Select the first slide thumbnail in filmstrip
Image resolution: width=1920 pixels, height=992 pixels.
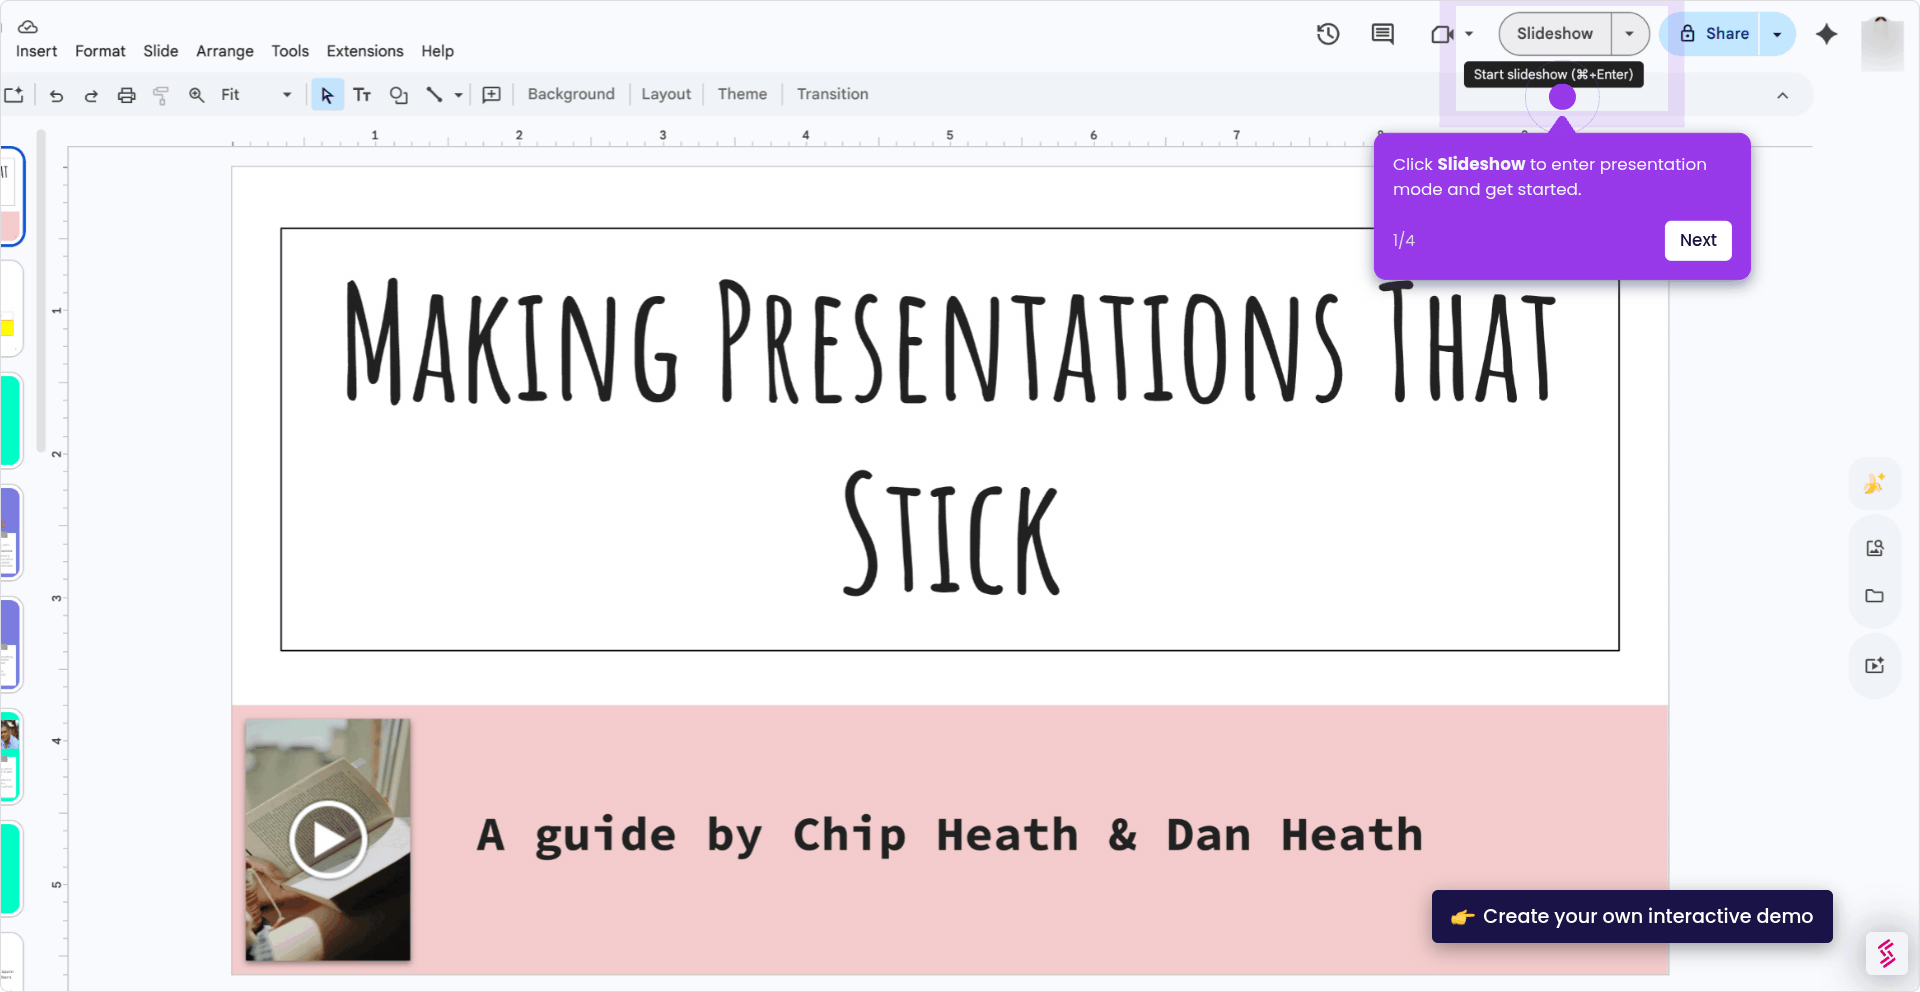tap(11, 196)
